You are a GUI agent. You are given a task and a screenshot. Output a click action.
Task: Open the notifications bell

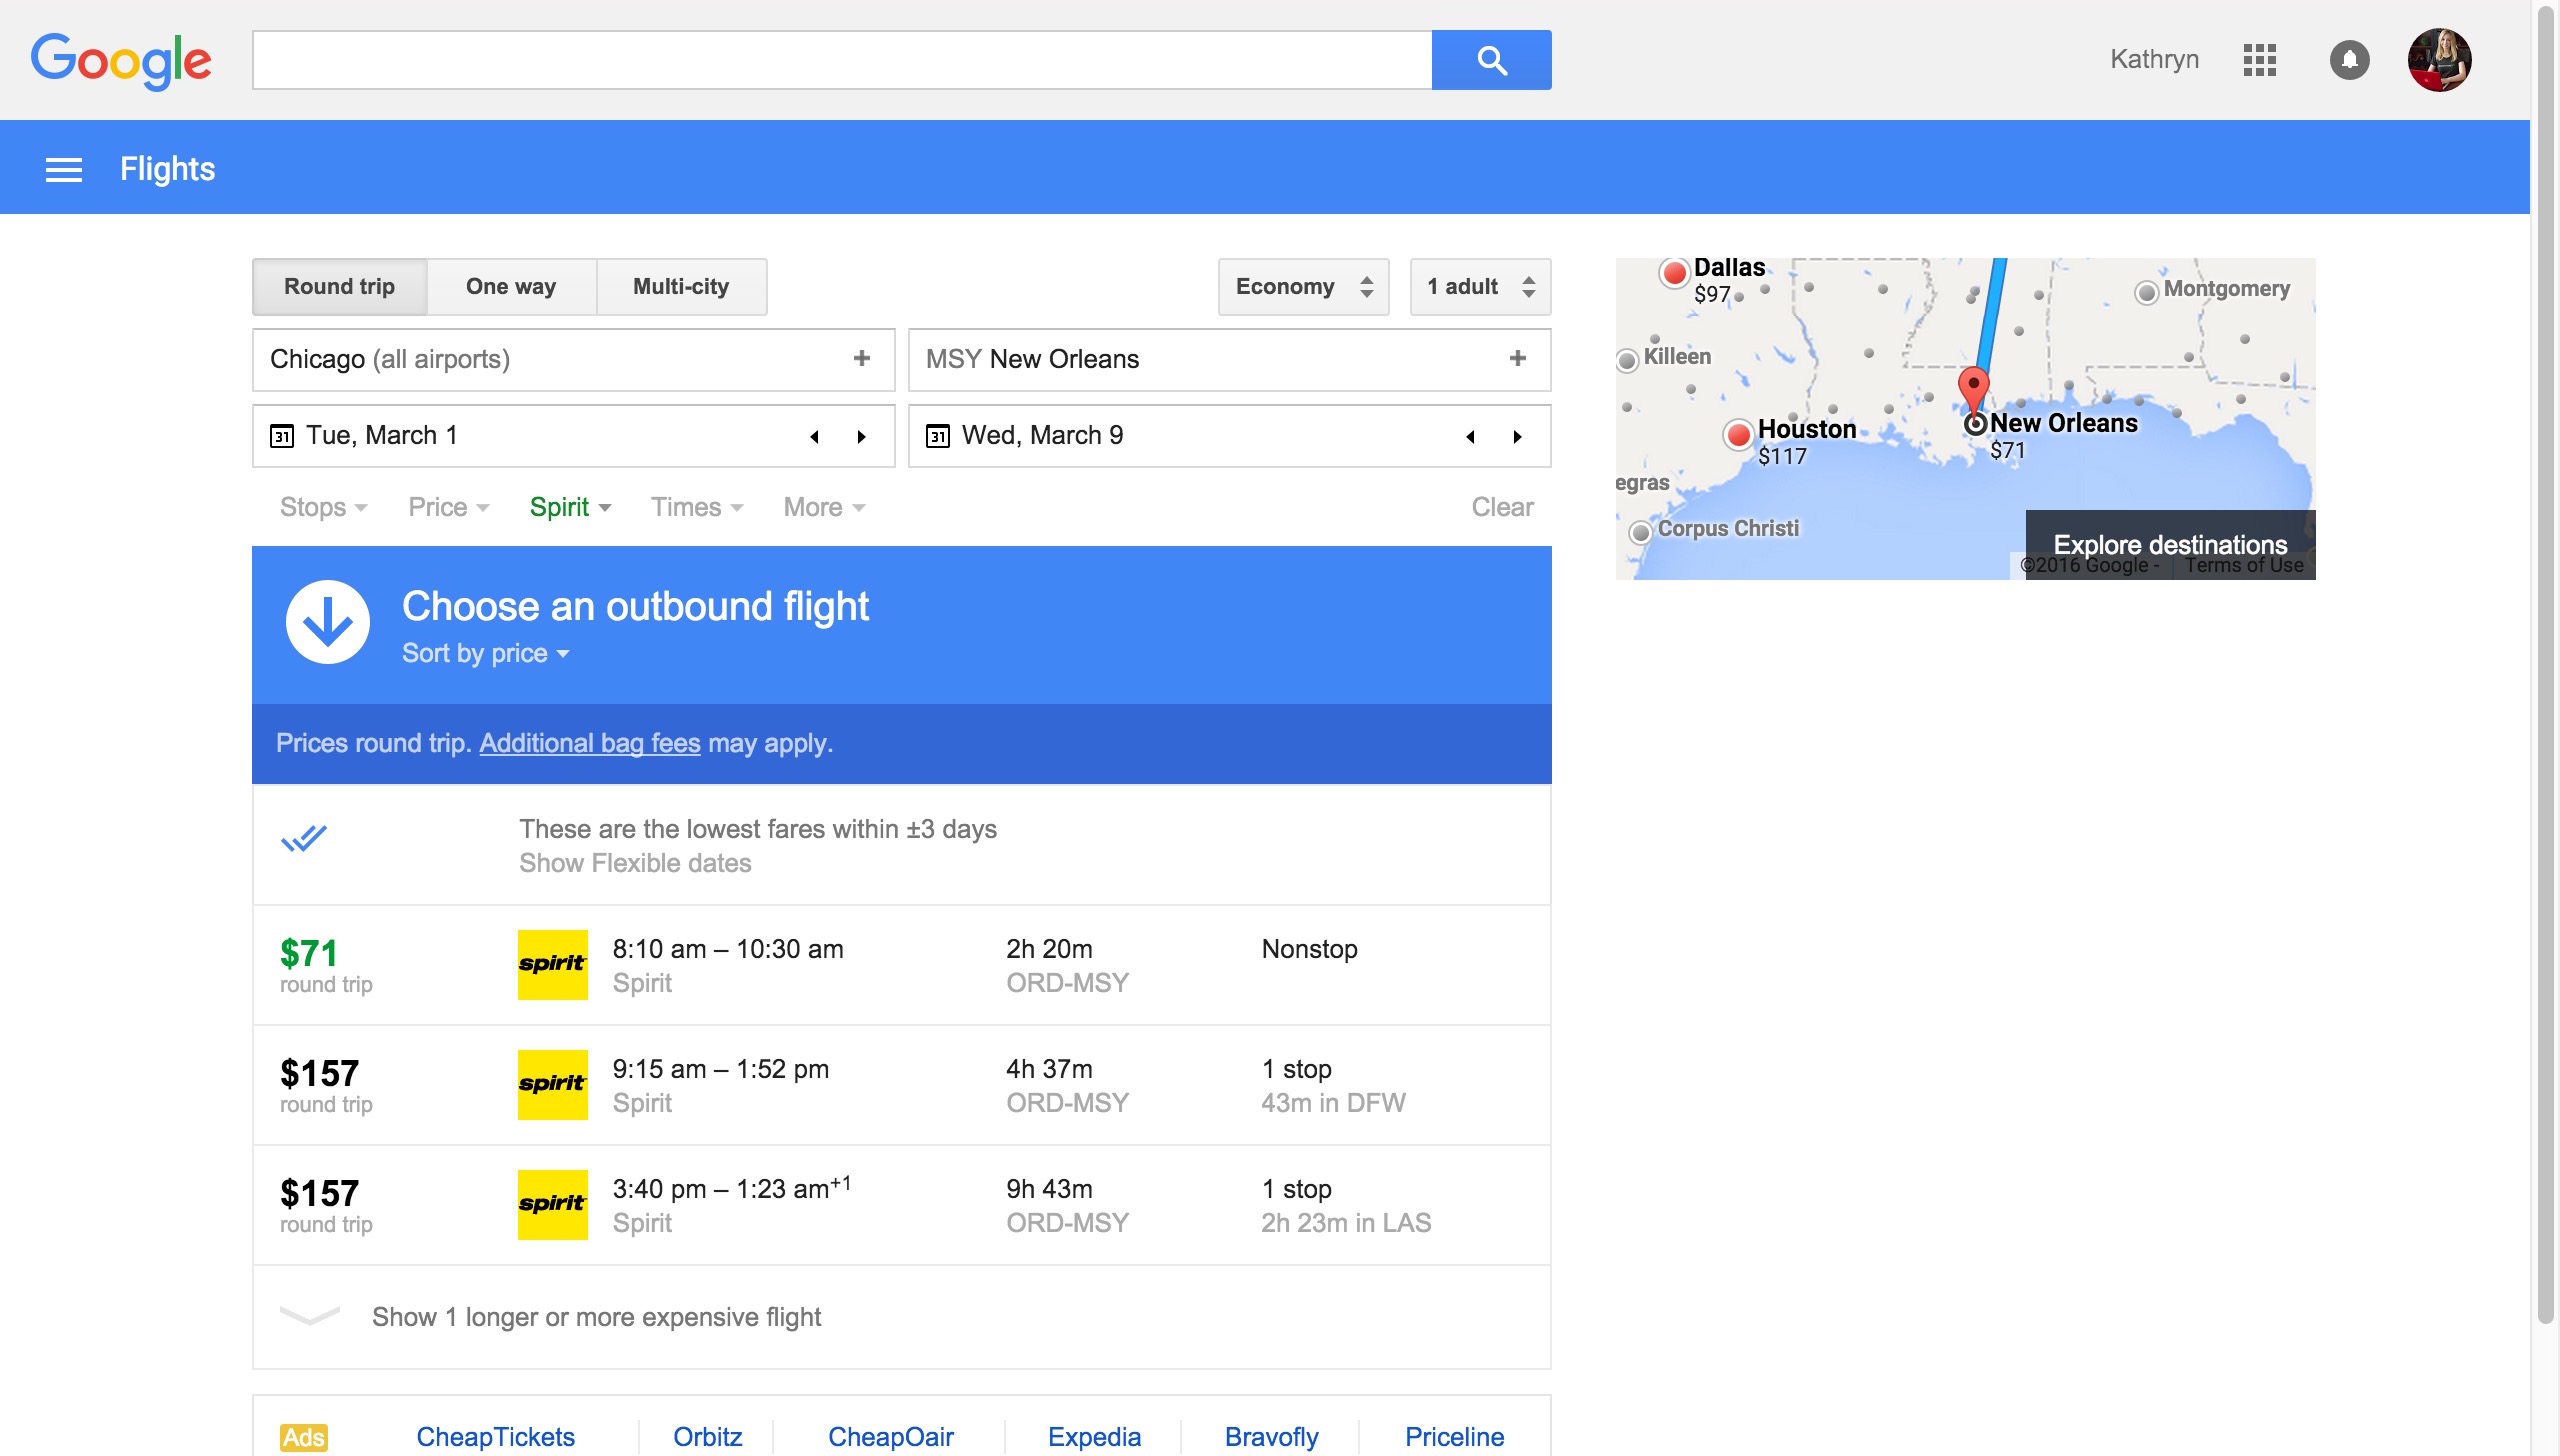(2349, 60)
